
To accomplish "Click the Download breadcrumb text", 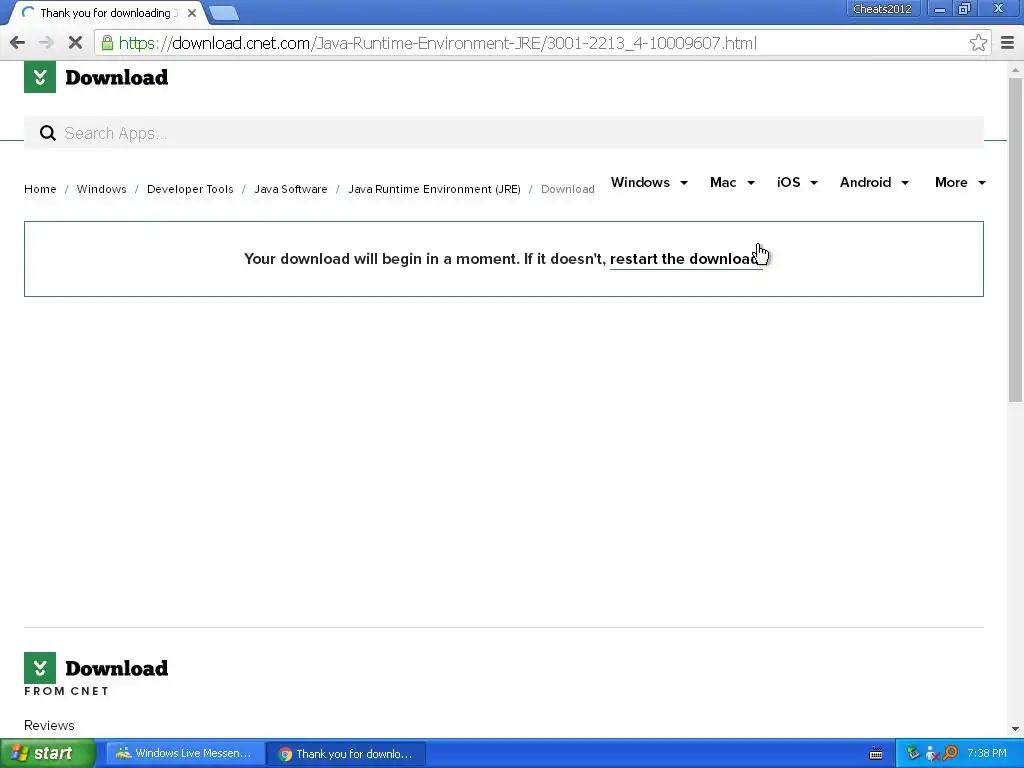I will point(568,189).
